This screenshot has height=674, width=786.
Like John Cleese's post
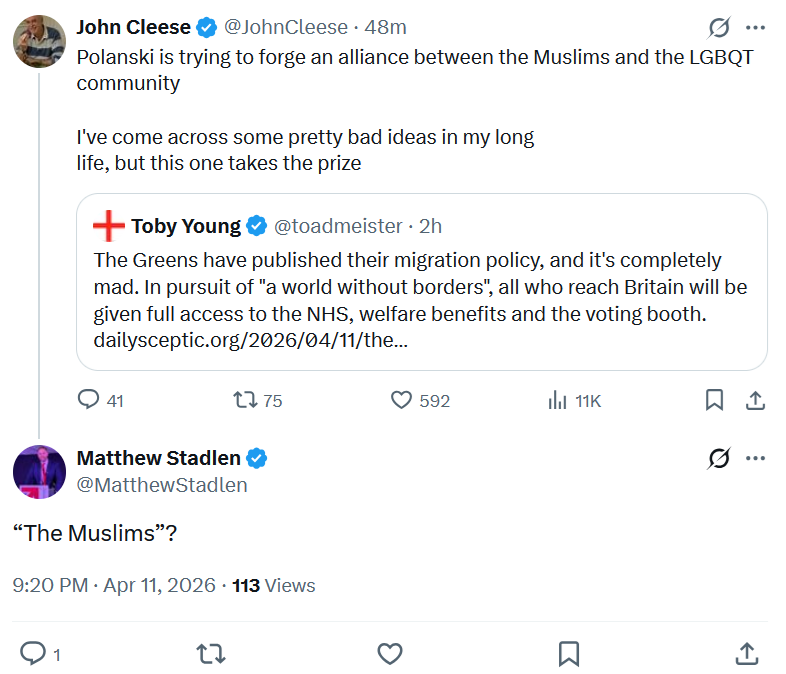pyautogui.click(x=402, y=400)
